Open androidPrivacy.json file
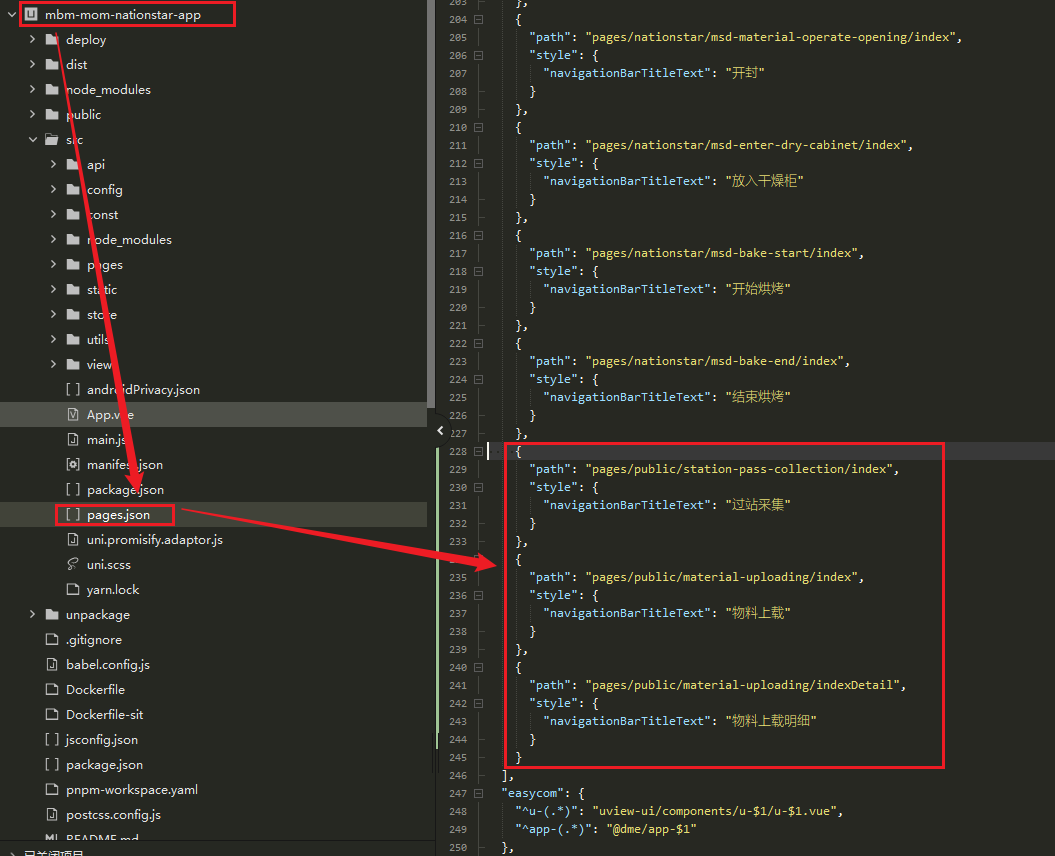This screenshot has height=856, width=1055. (143, 390)
